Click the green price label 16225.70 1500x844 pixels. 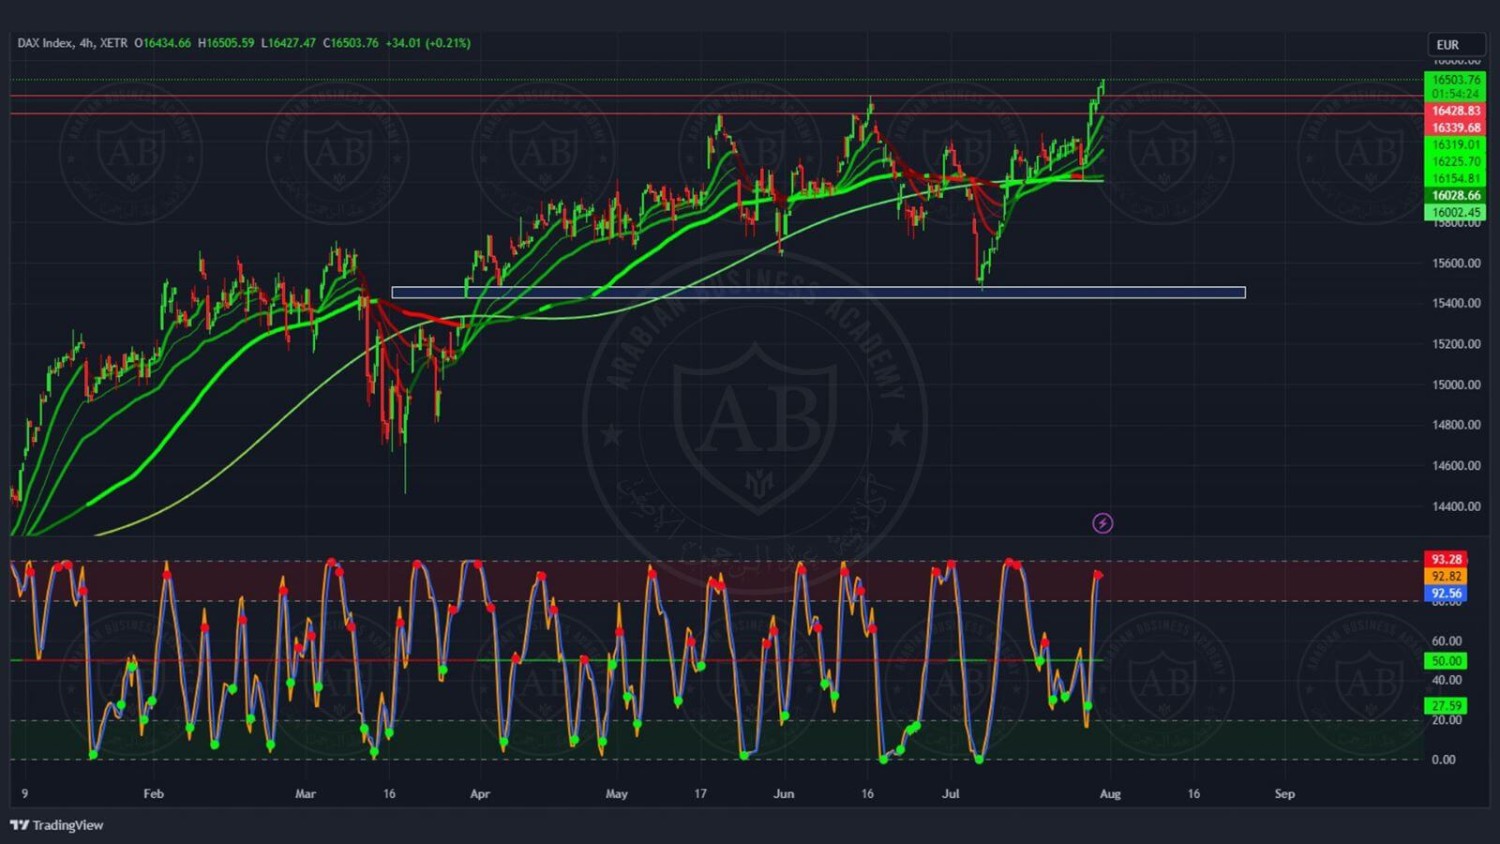(x=1455, y=162)
